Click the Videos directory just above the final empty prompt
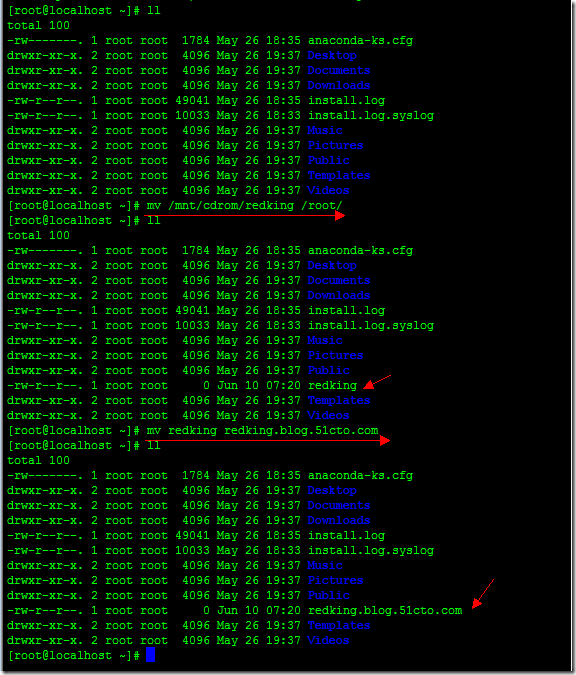This screenshot has height=675, width=576. click(x=328, y=641)
